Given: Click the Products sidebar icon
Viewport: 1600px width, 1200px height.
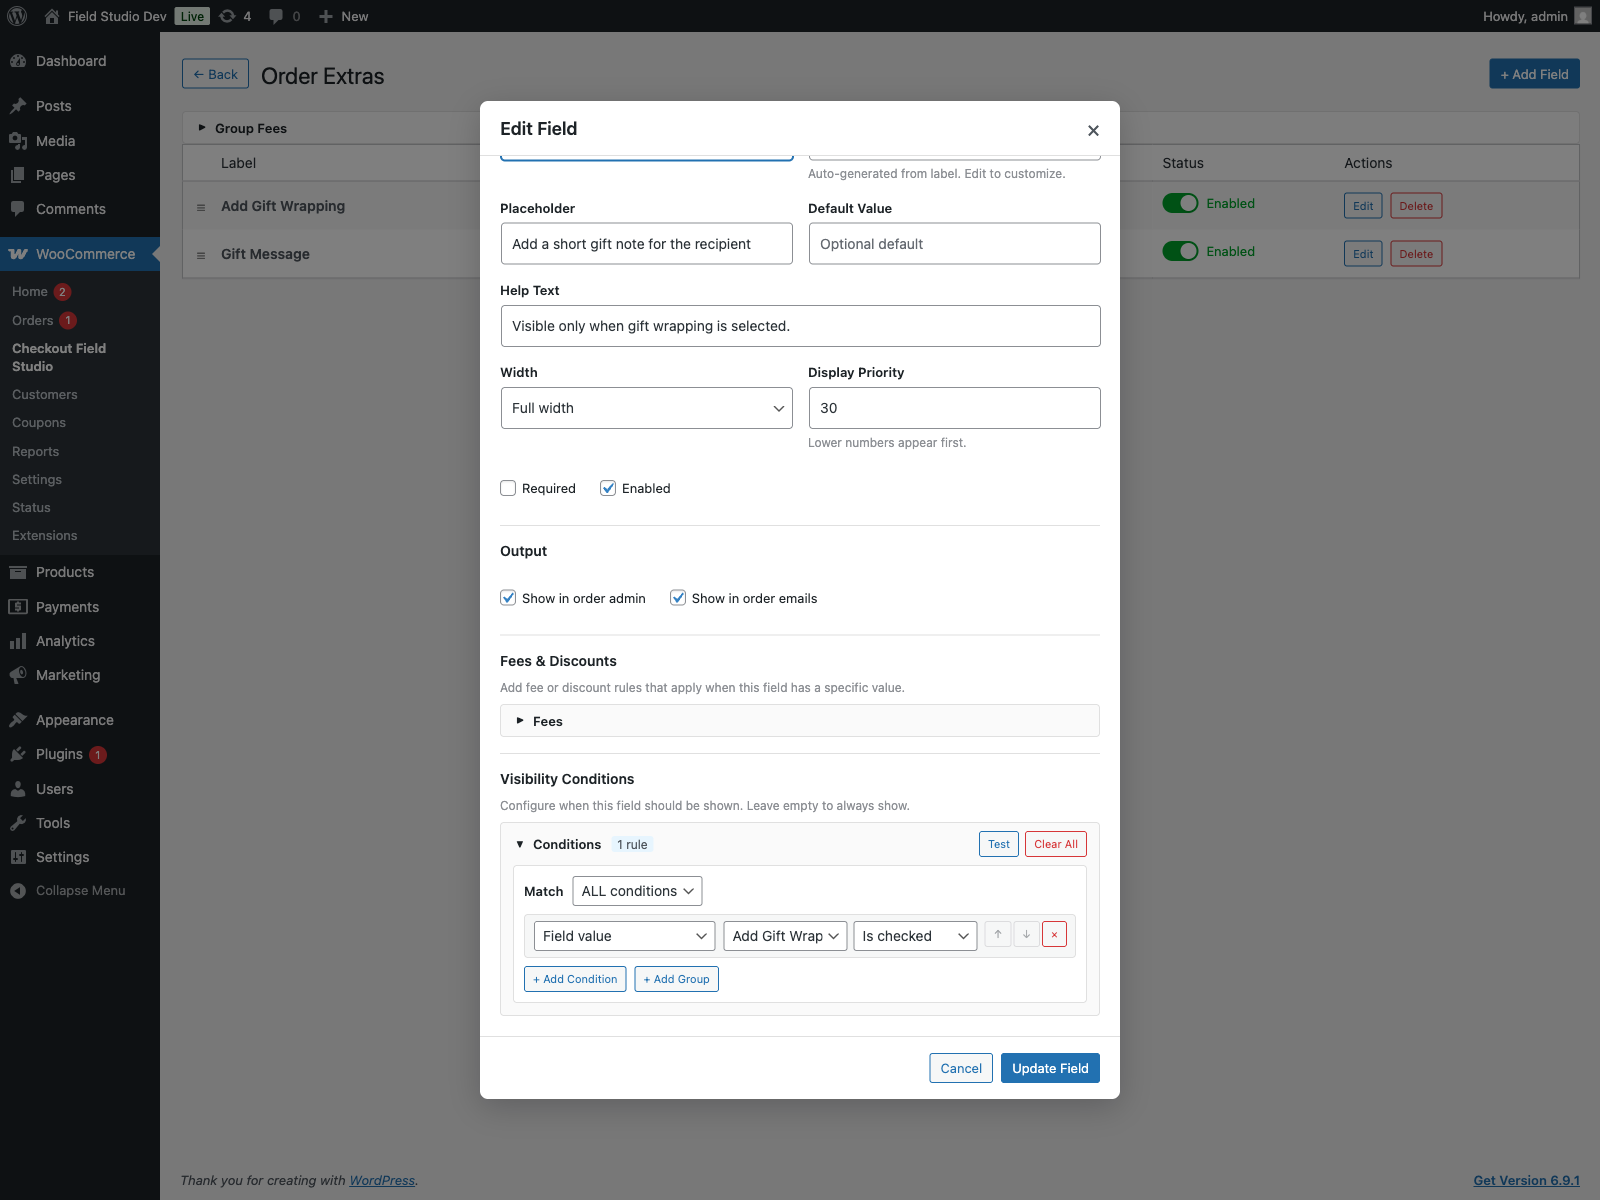Looking at the screenshot, I should pos(18,572).
